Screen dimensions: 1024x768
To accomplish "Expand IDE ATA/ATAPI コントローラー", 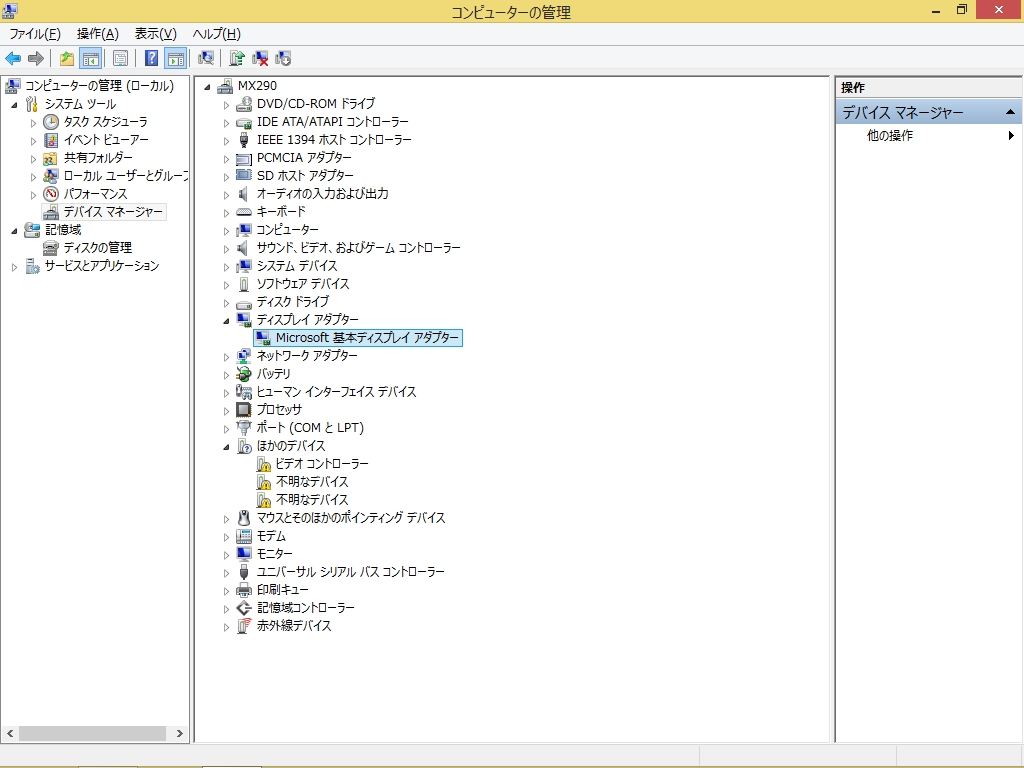I will click(227, 123).
